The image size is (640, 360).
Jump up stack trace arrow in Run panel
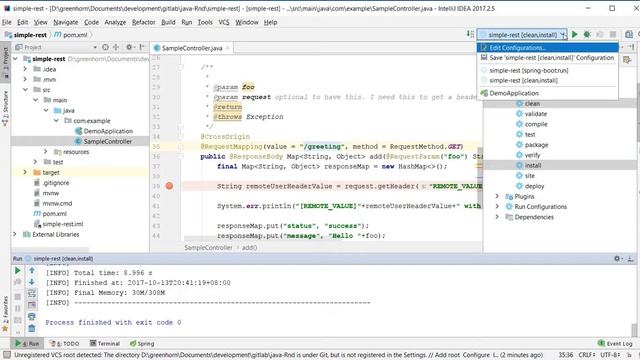pos(32,270)
